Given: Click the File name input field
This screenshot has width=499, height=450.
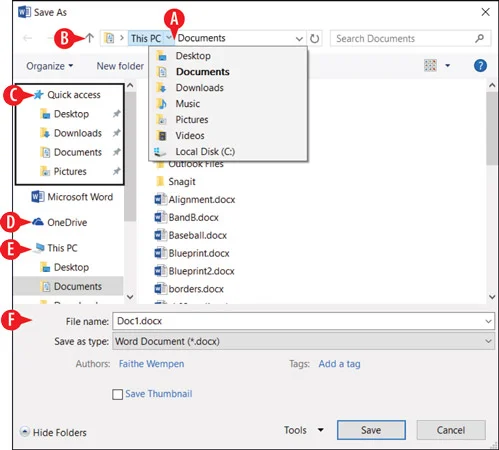Looking at the screenshot, I should 303,321.
